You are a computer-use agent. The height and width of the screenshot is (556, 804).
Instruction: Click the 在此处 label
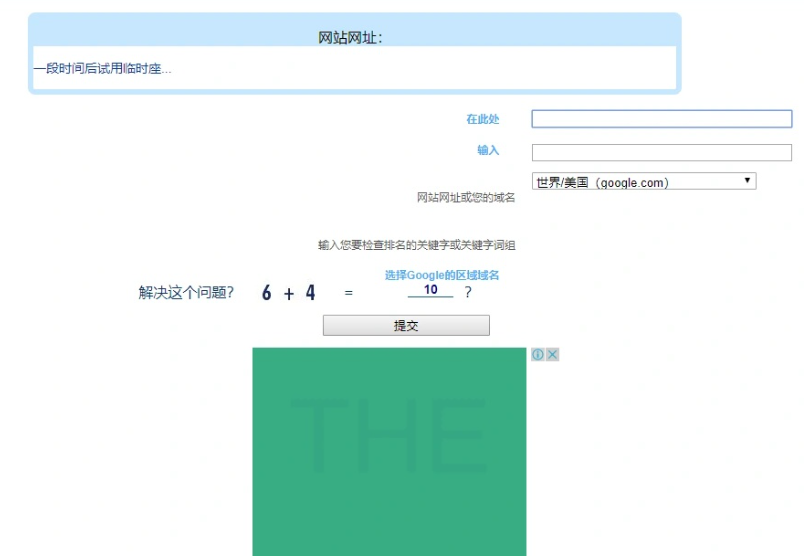pos(483,119)
